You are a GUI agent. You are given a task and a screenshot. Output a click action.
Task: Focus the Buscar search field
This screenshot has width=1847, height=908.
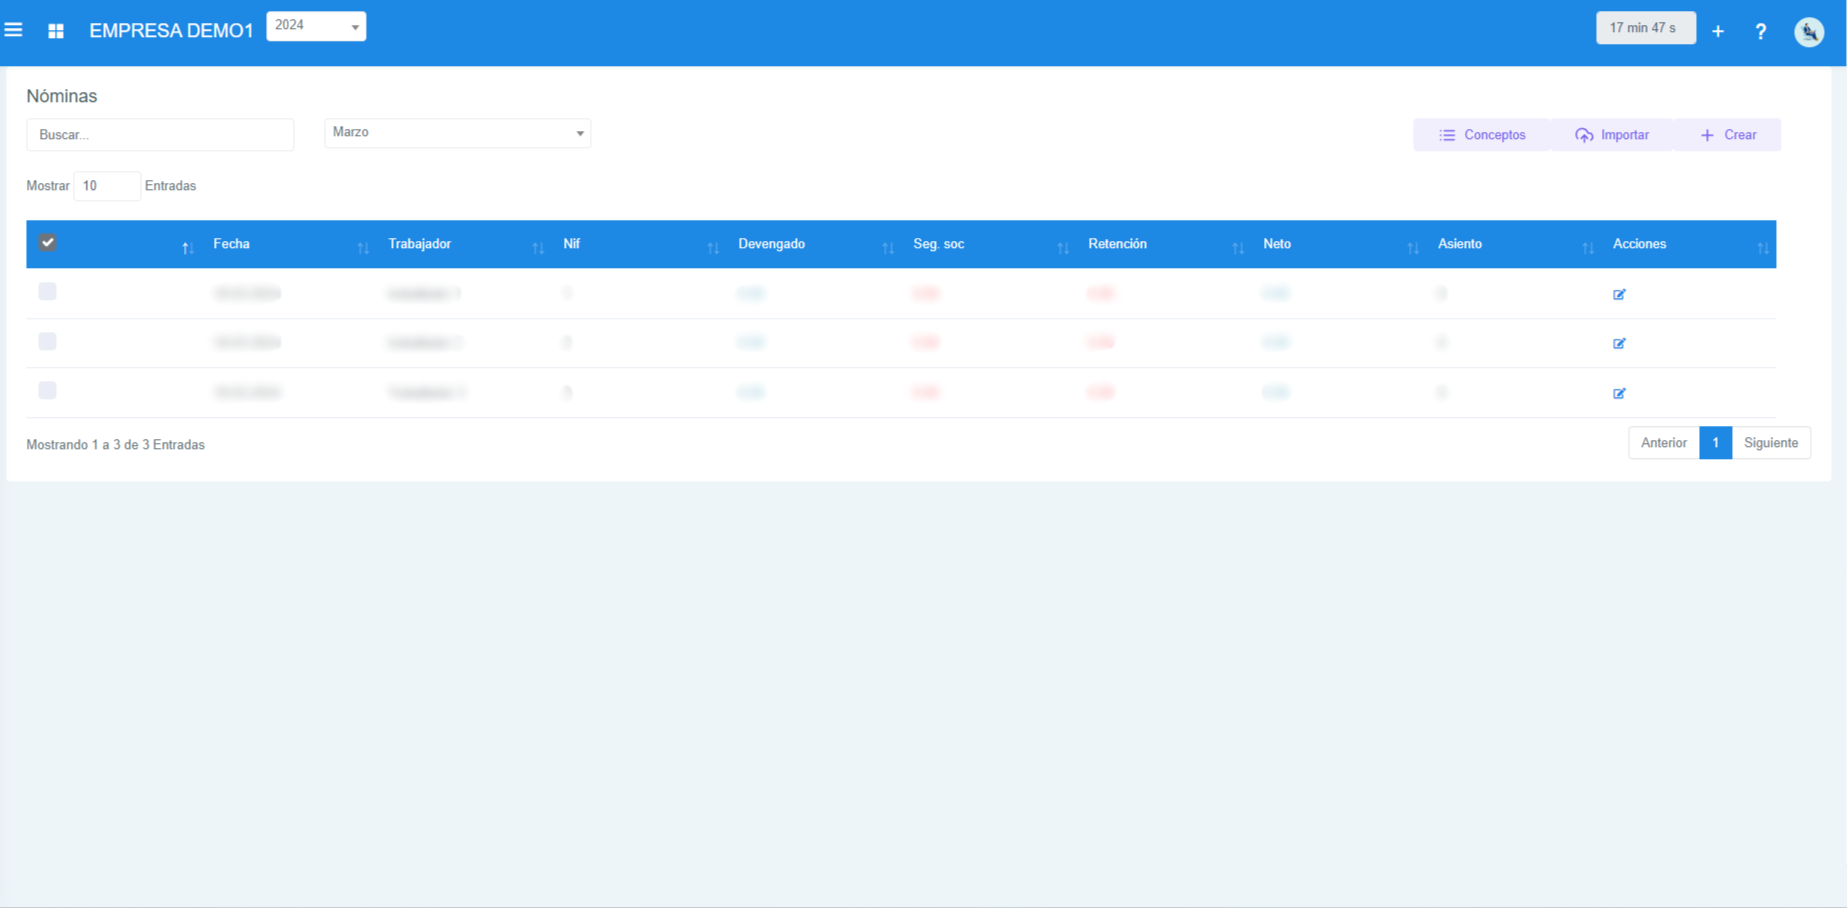click(x=160, y=135)
